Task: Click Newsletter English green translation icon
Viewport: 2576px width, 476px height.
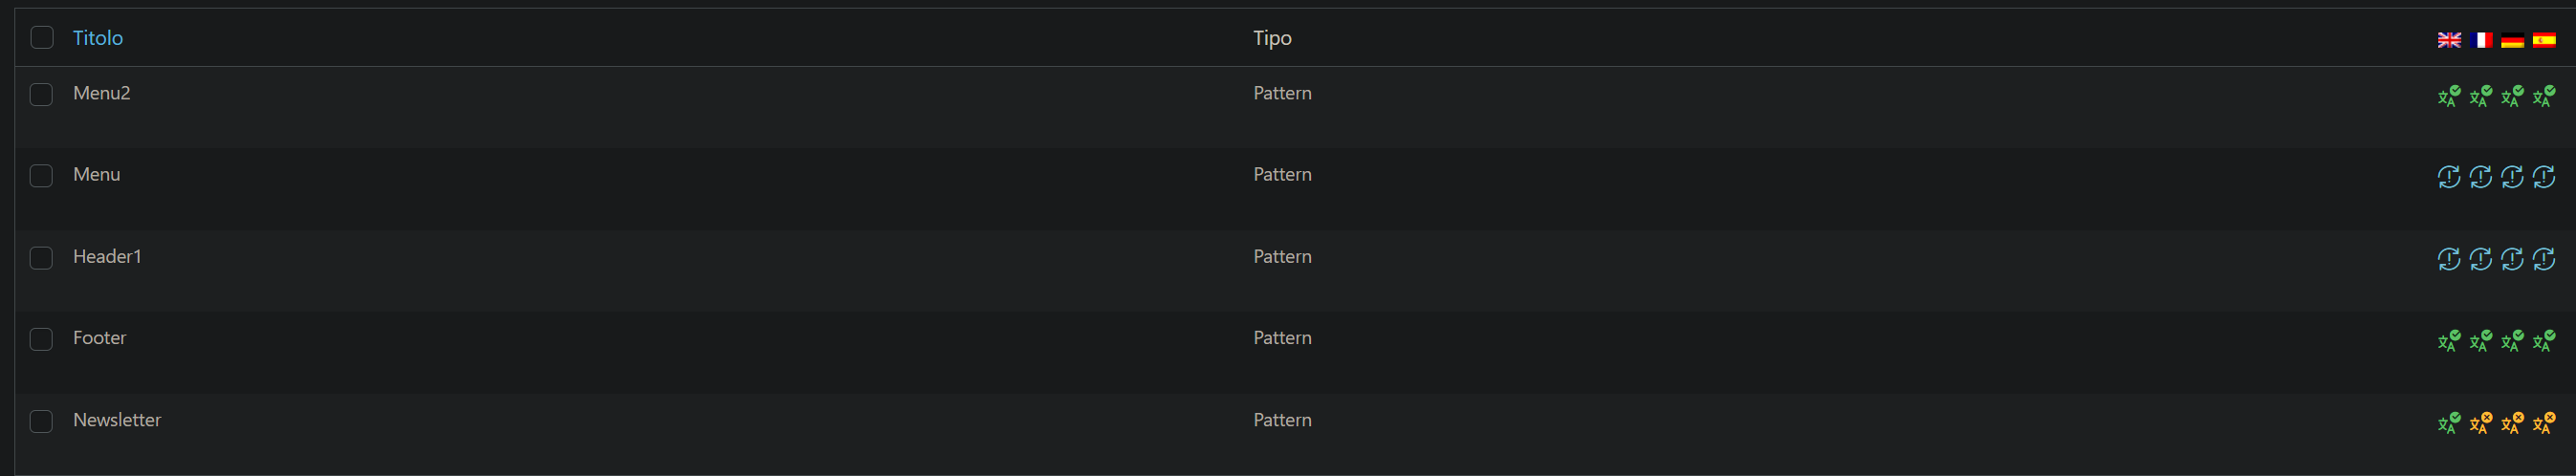Action: [x=2448, y=423]
